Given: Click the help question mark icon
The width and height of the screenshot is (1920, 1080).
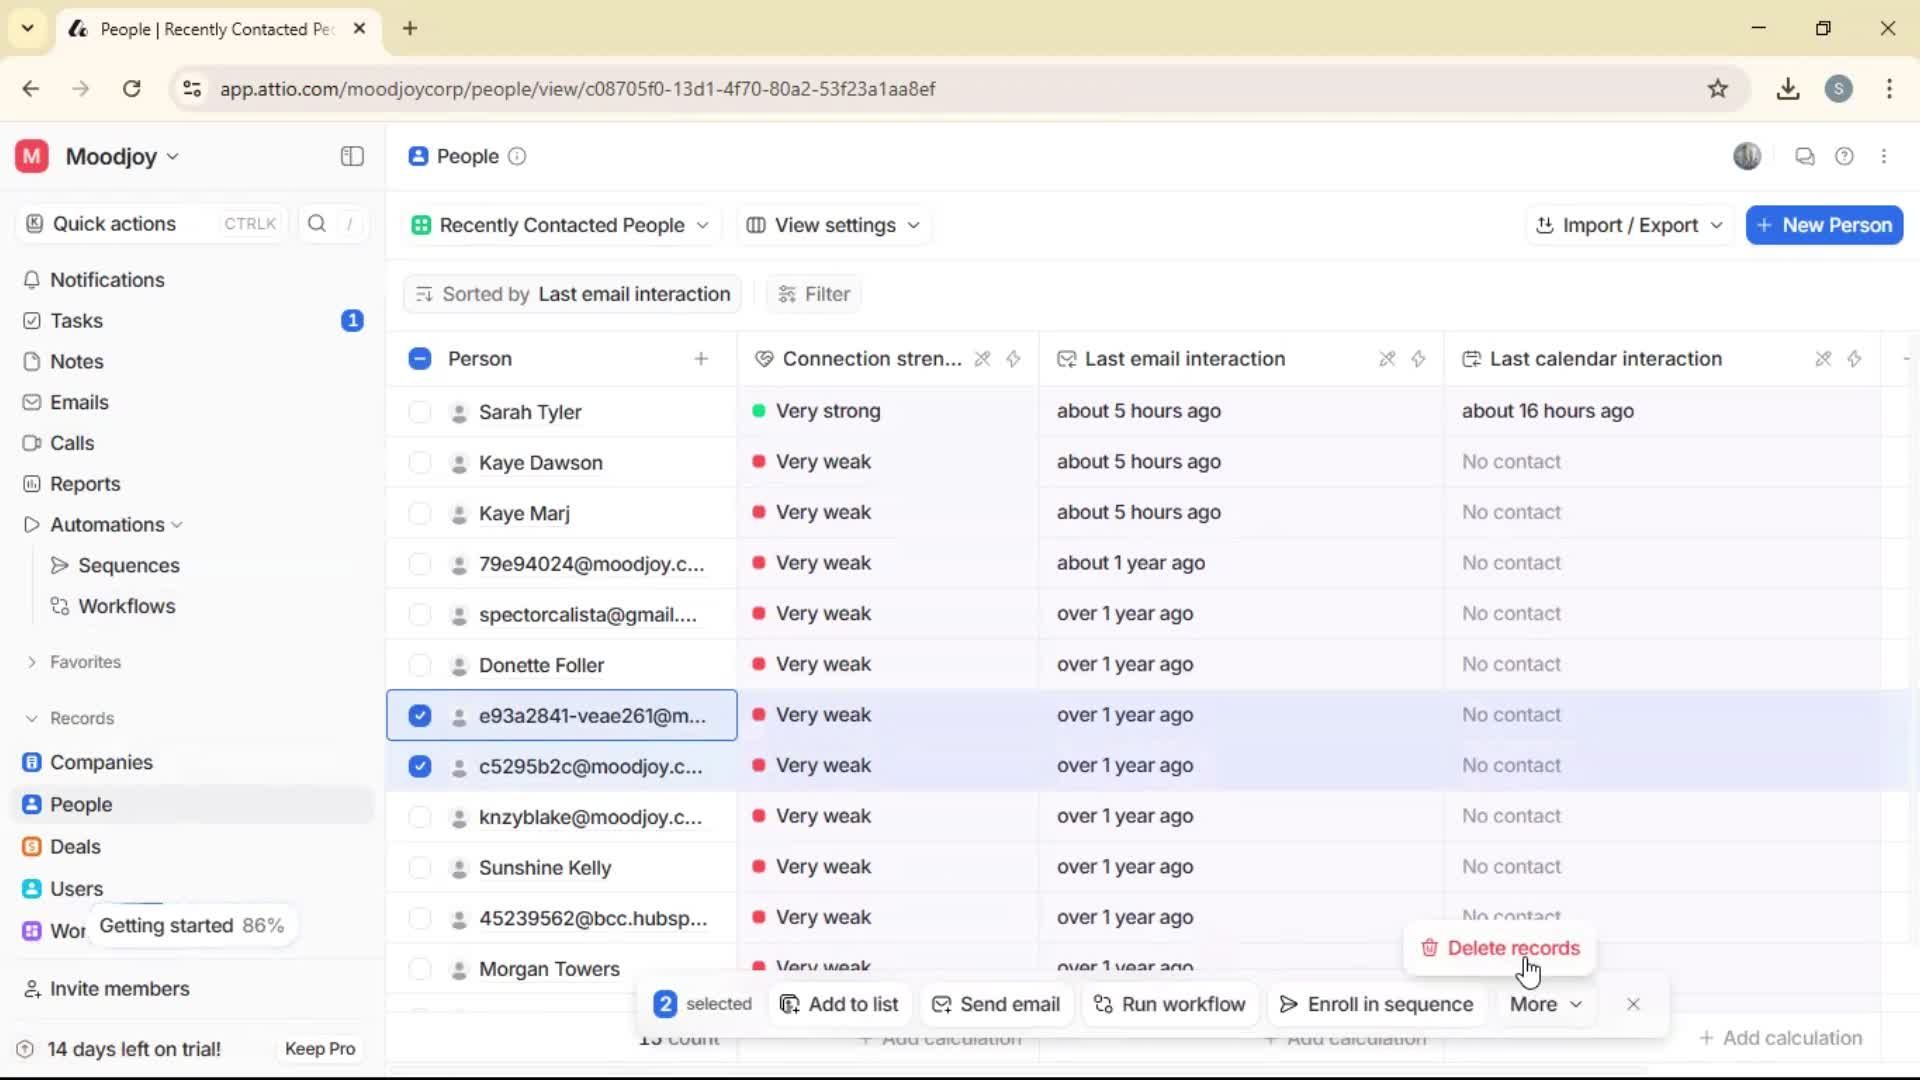Looking at the screenshot, I should pyautogui.click(x=1845, y=156).
